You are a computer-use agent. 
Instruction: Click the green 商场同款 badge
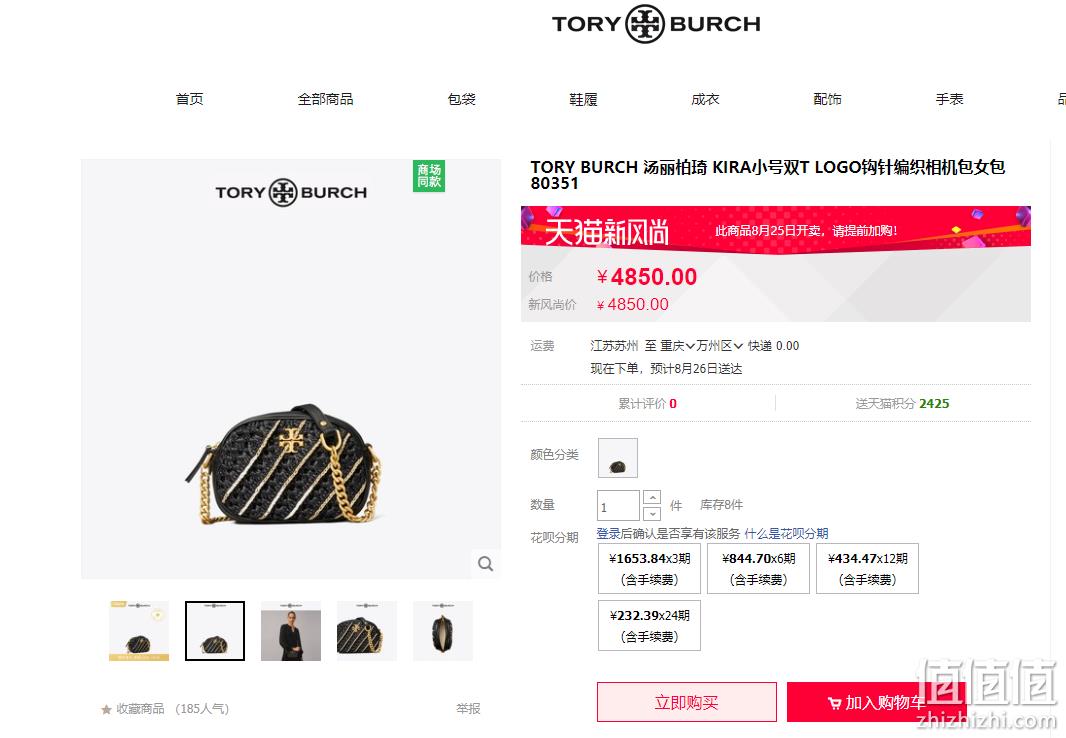[429, 176]
